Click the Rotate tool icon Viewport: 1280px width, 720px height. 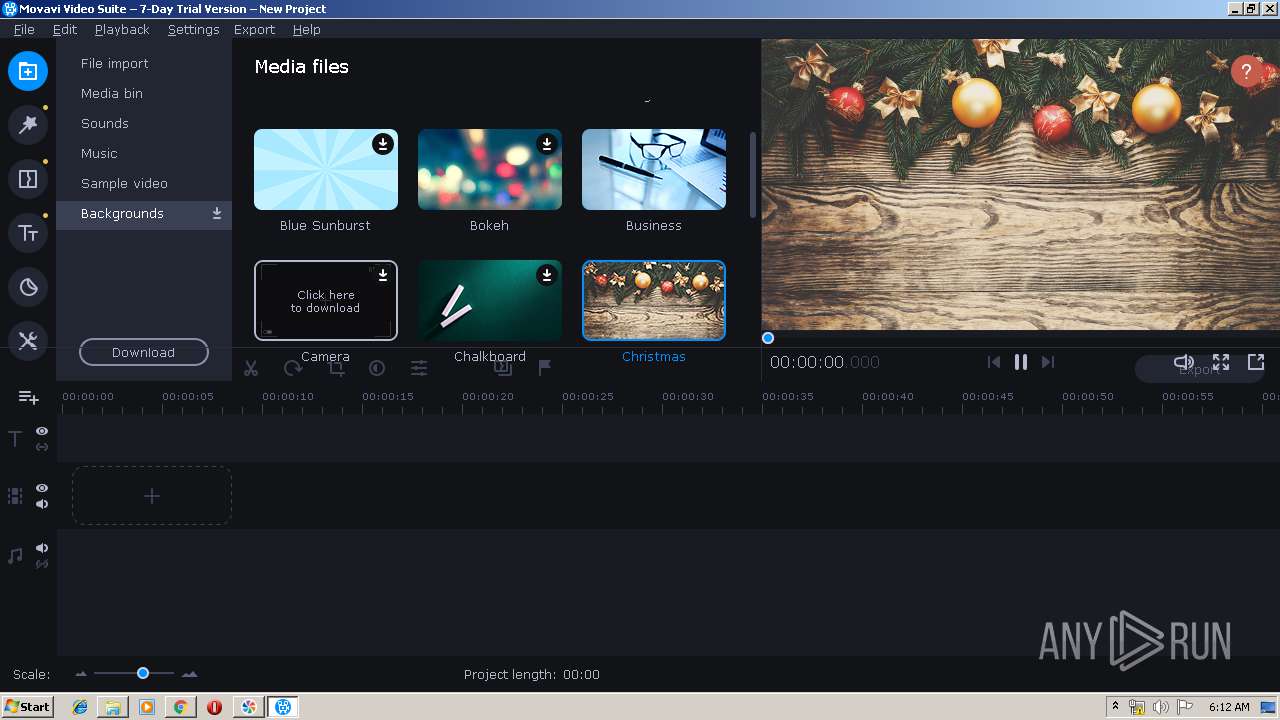293,368
